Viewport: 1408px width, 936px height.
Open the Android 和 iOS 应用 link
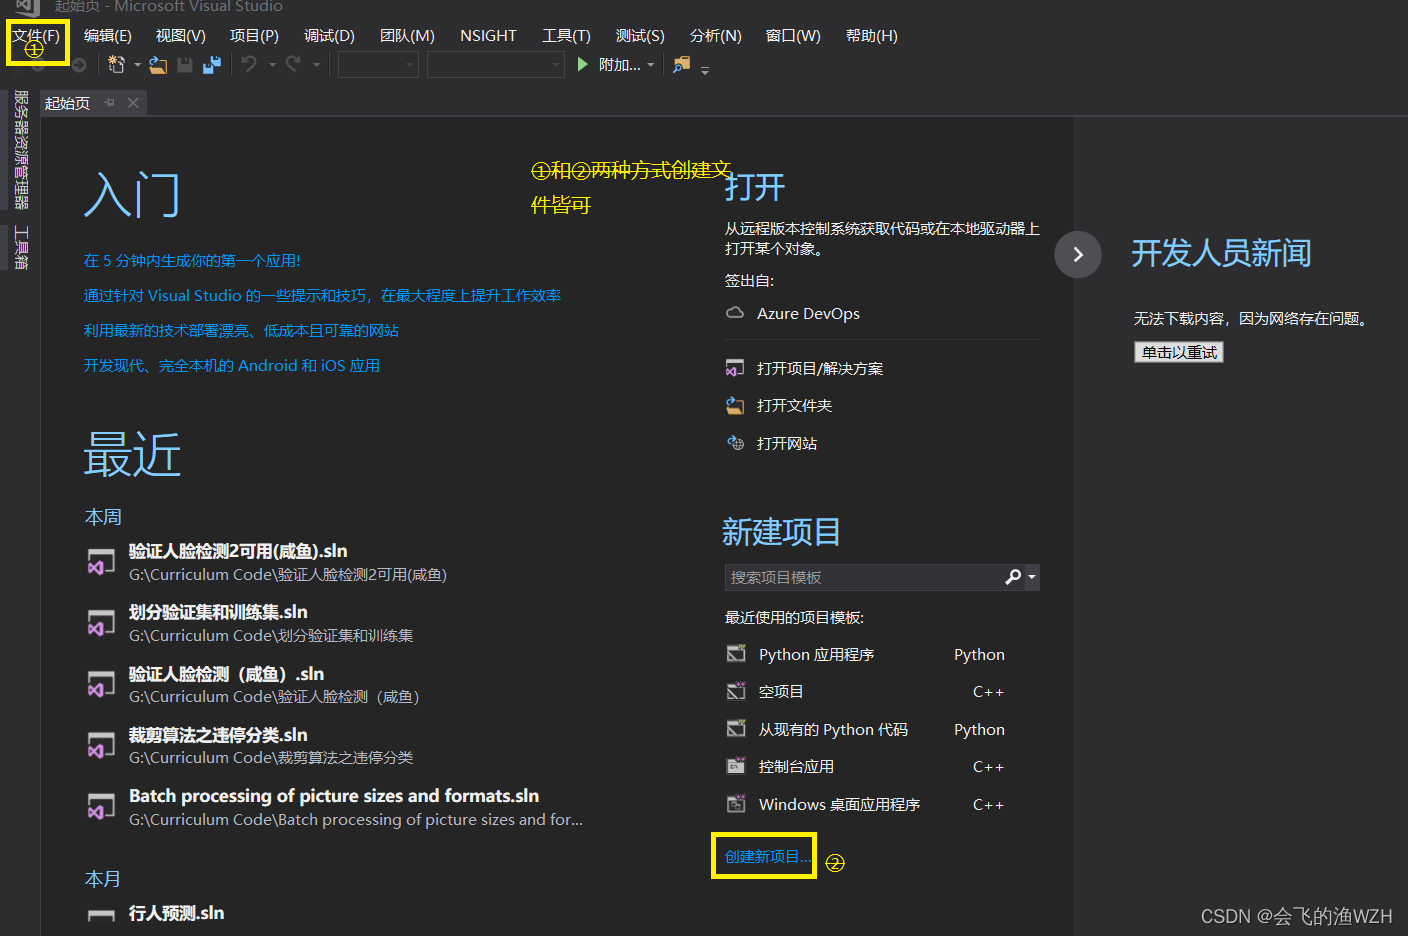coord(232,366)
